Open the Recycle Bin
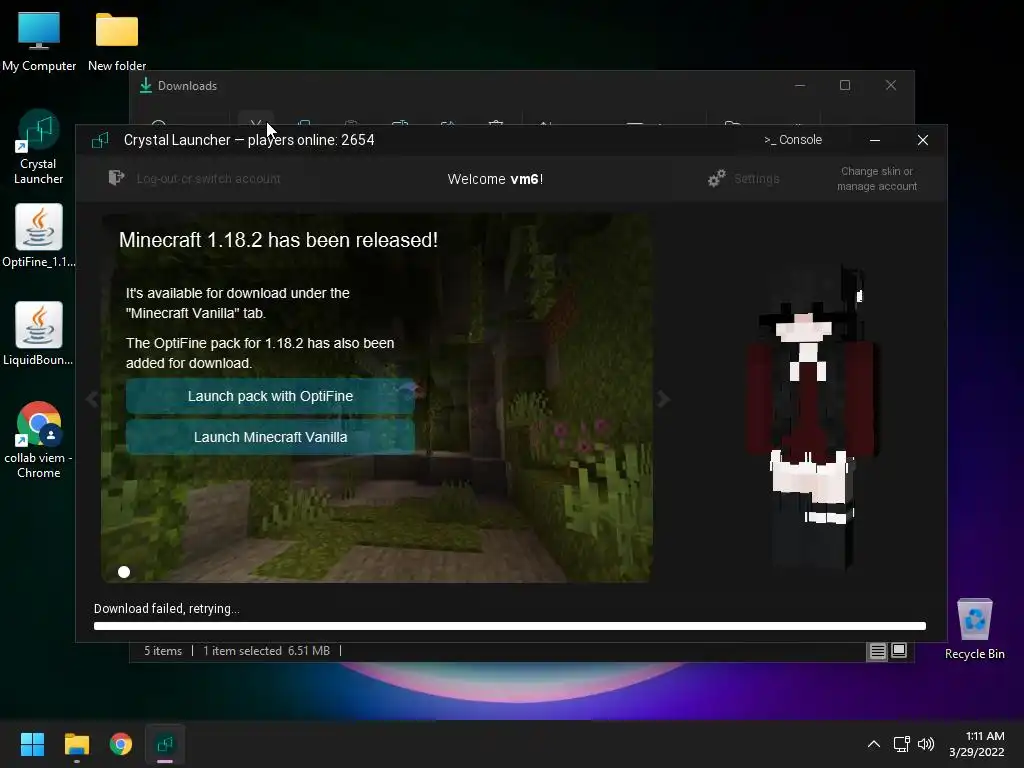This screenshot has width=1024, height=768. (x=974, y=629)
